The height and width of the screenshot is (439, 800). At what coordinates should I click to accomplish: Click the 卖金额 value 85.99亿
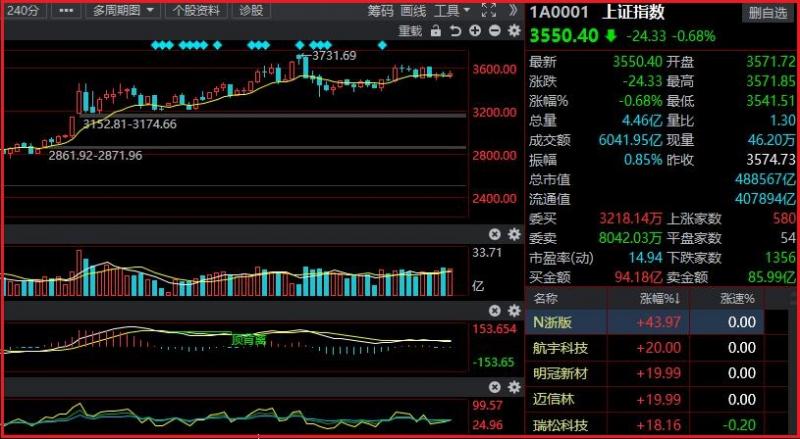tap(771, 277)
